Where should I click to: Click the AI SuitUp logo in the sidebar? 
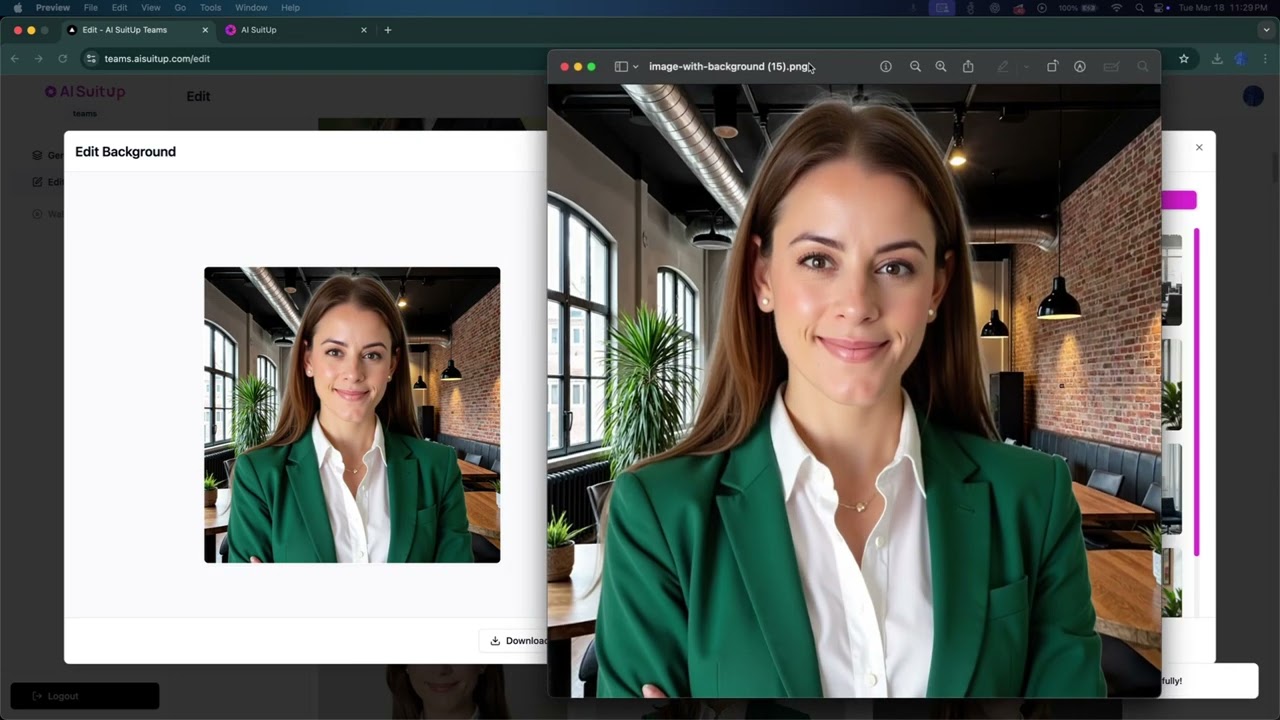point(84,91)
